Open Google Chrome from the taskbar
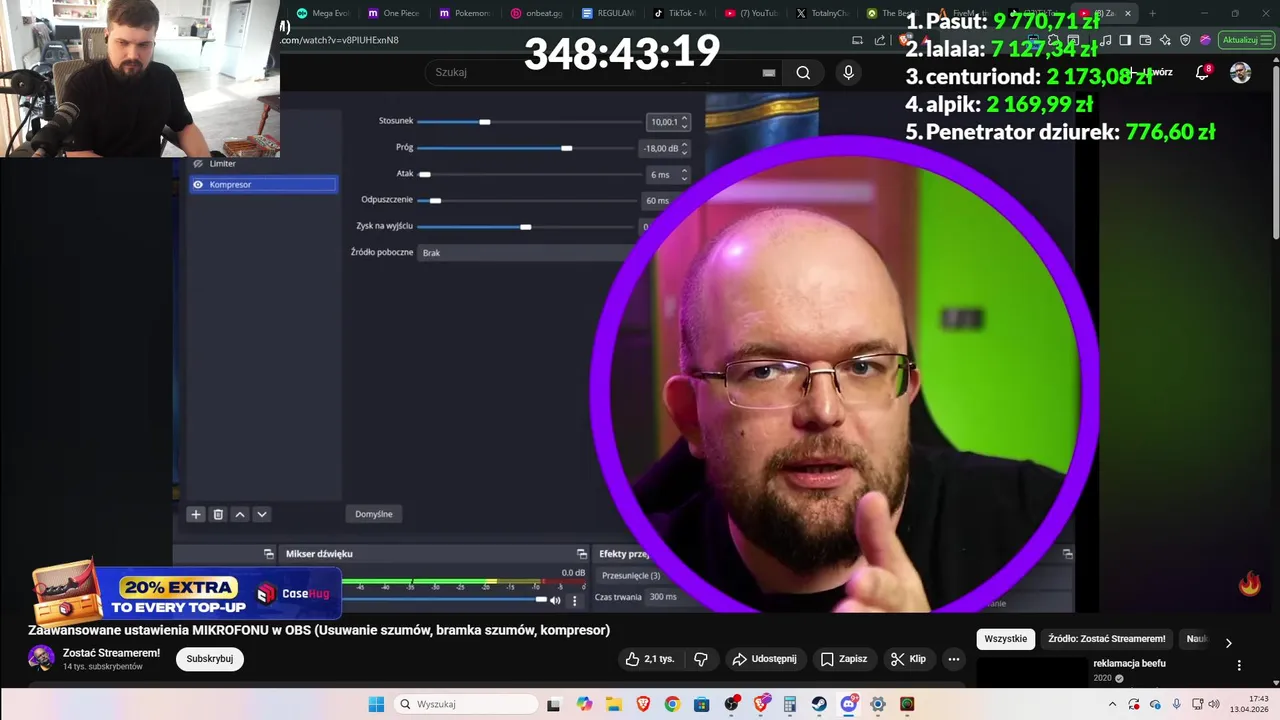 (672, 704)
